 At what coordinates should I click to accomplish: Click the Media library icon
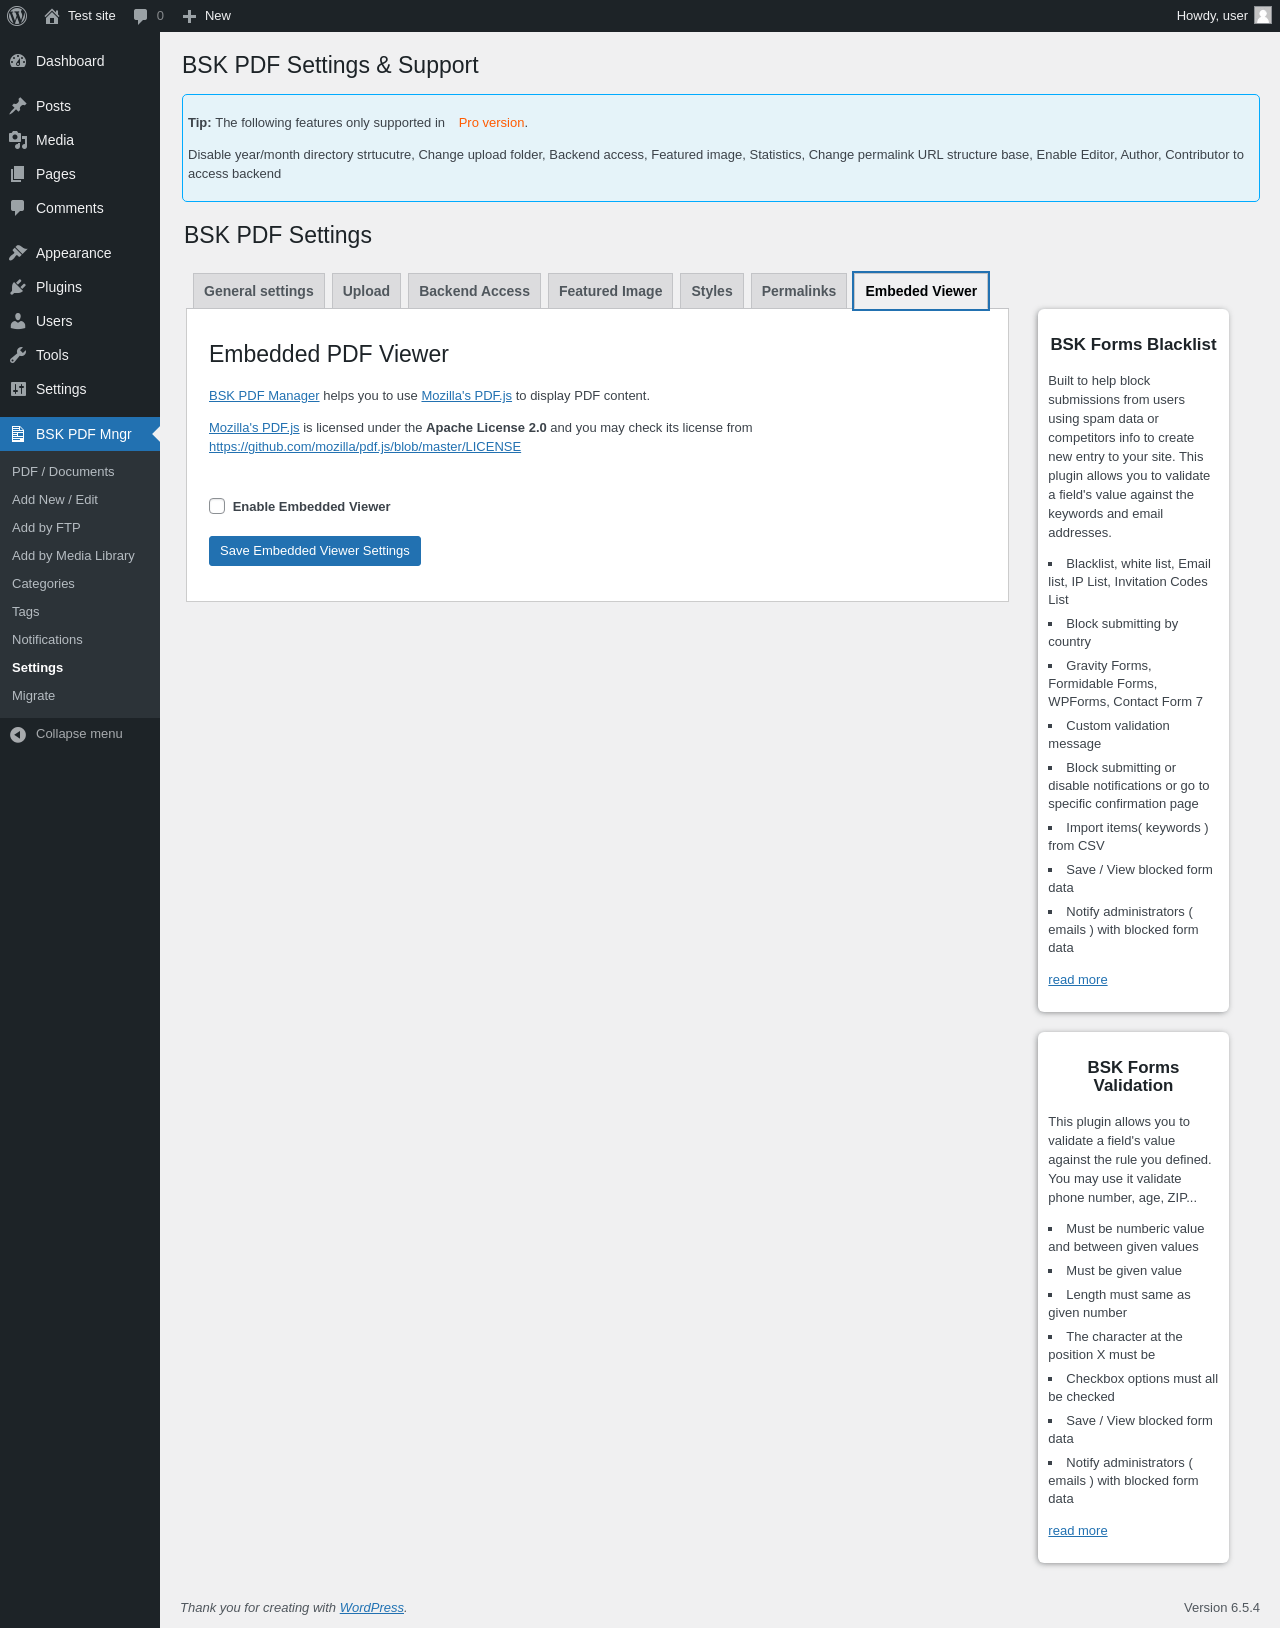click(x=18, y=140)
